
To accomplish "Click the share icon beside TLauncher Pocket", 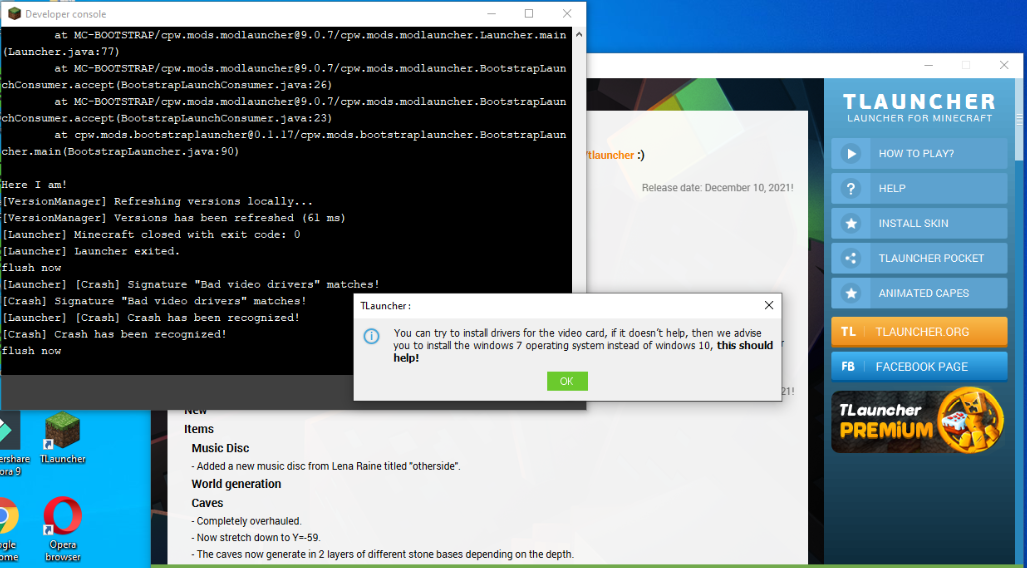I will click(x=851, y=258).
